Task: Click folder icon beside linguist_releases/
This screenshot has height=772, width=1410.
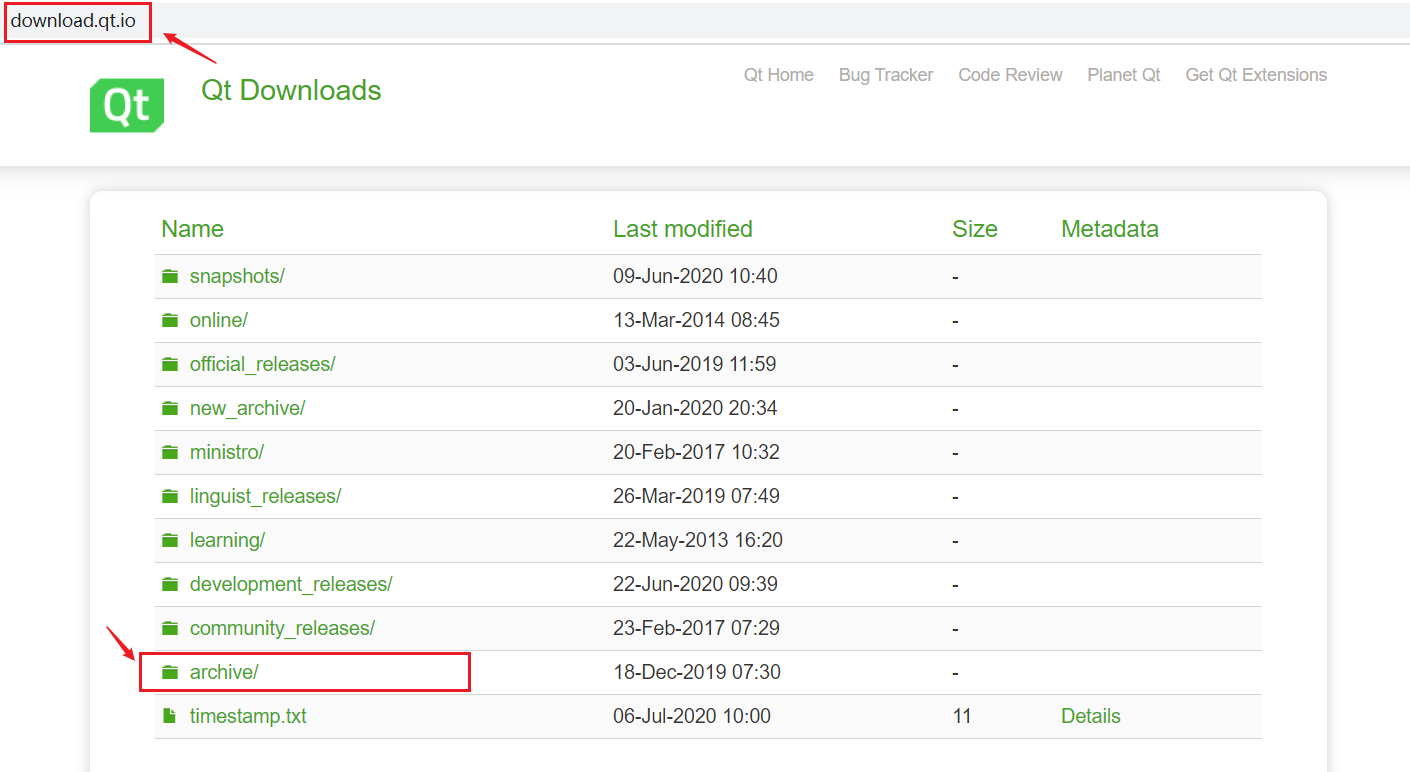Action: (170, 496)
